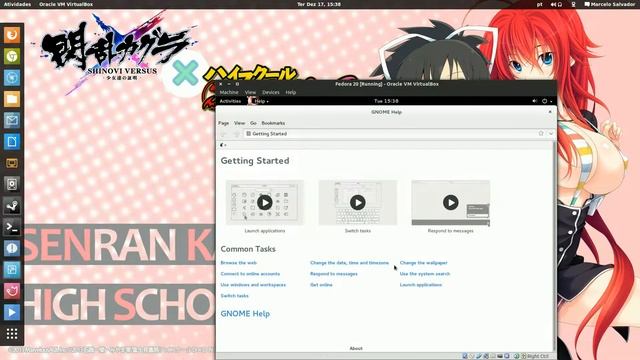The image size is (640, 360).
Task: Click the Fedora clock Tue 15:38
Action: click(386, 101)
